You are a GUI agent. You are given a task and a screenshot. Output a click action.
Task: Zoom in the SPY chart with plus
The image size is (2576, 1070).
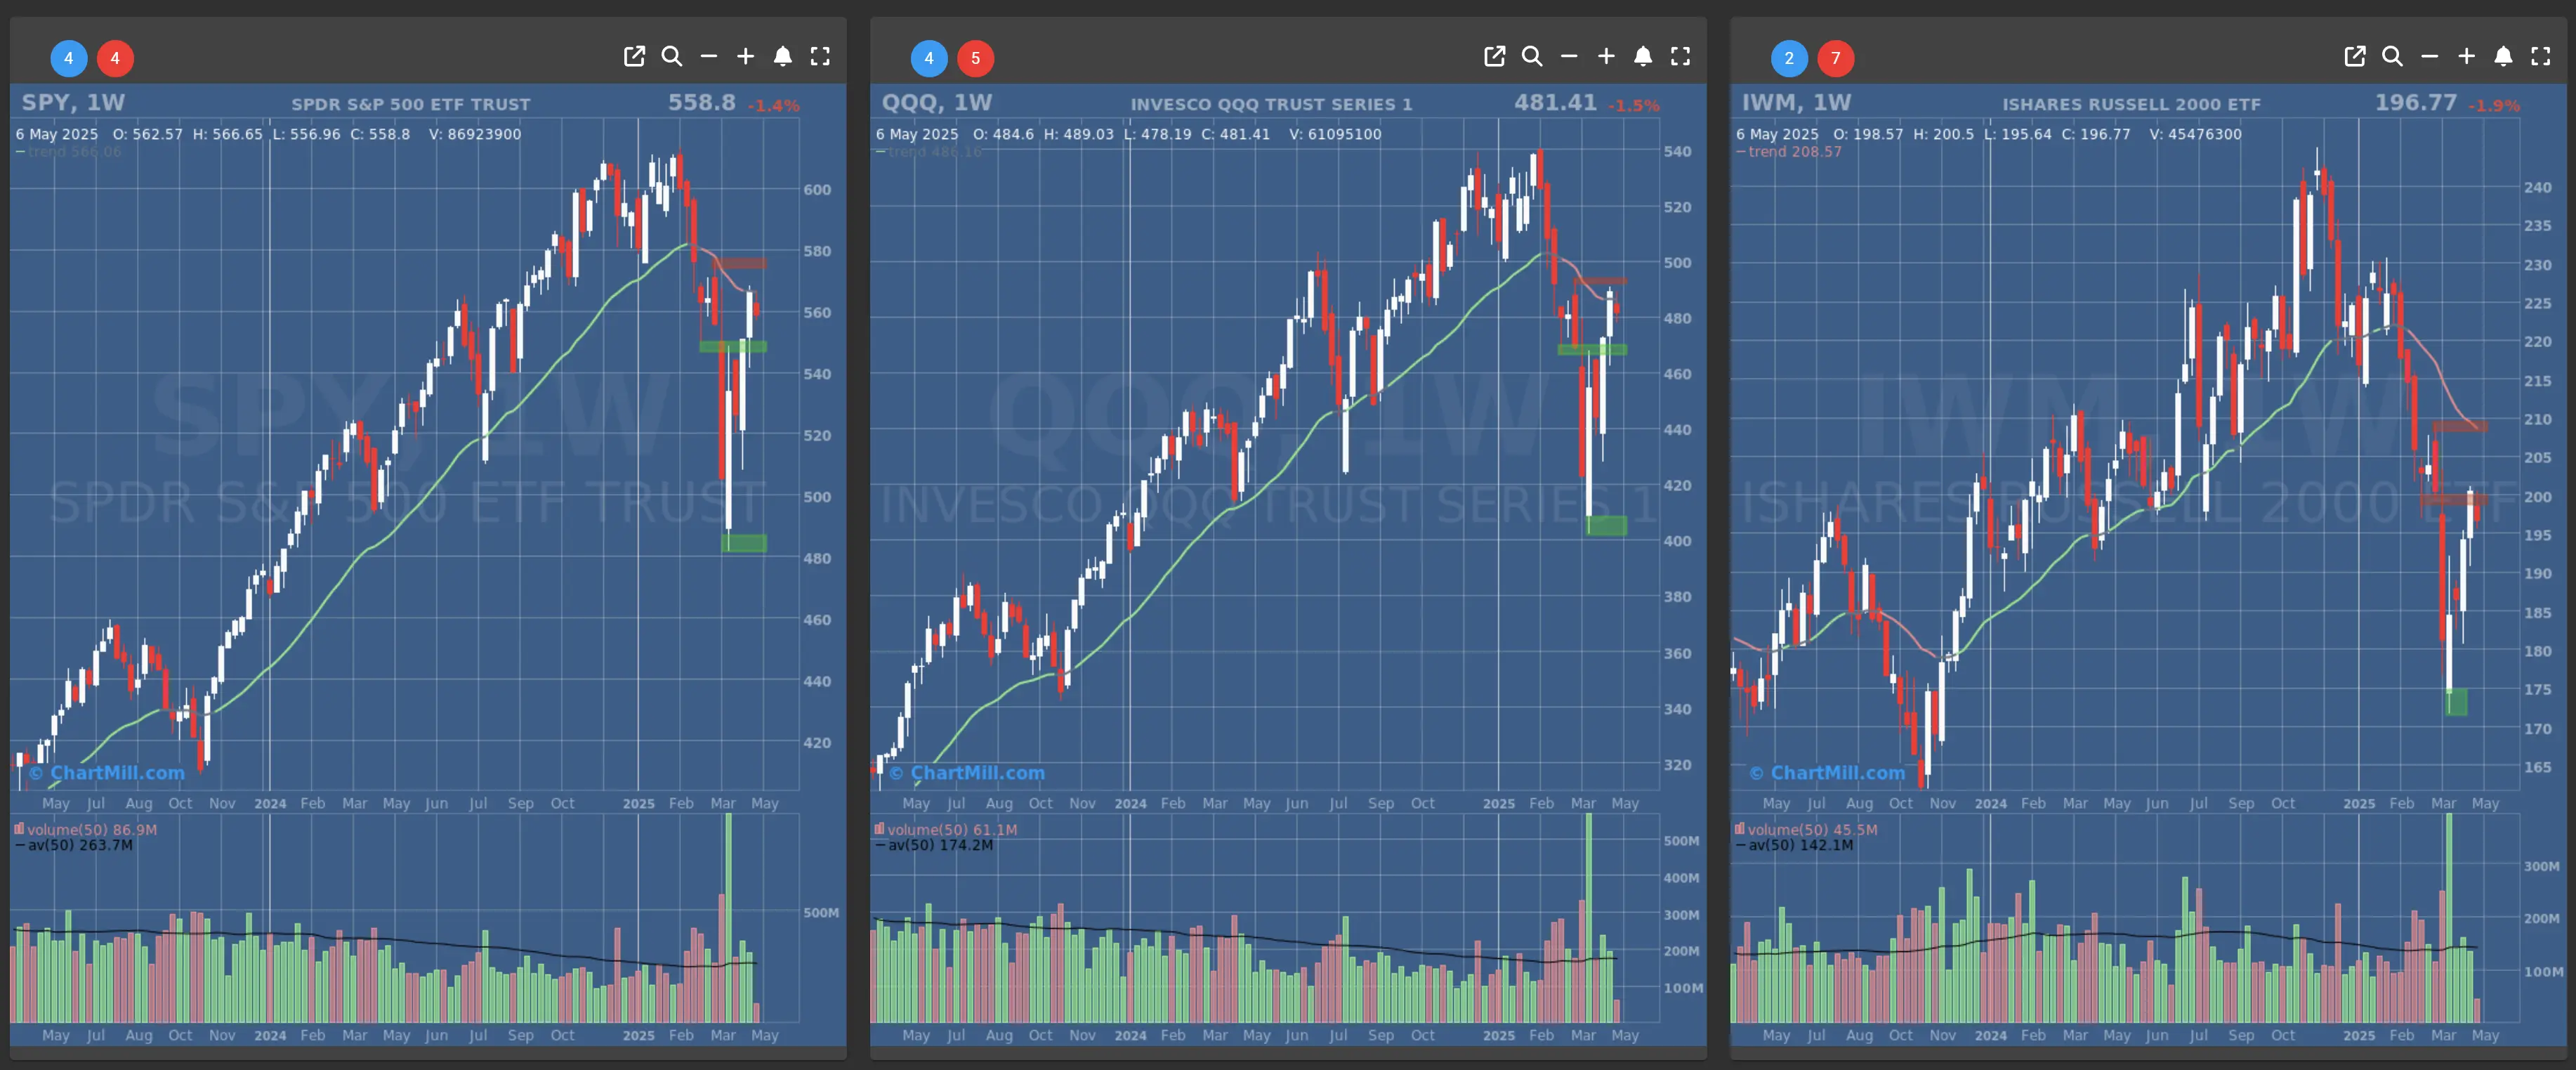pos(746,56)
